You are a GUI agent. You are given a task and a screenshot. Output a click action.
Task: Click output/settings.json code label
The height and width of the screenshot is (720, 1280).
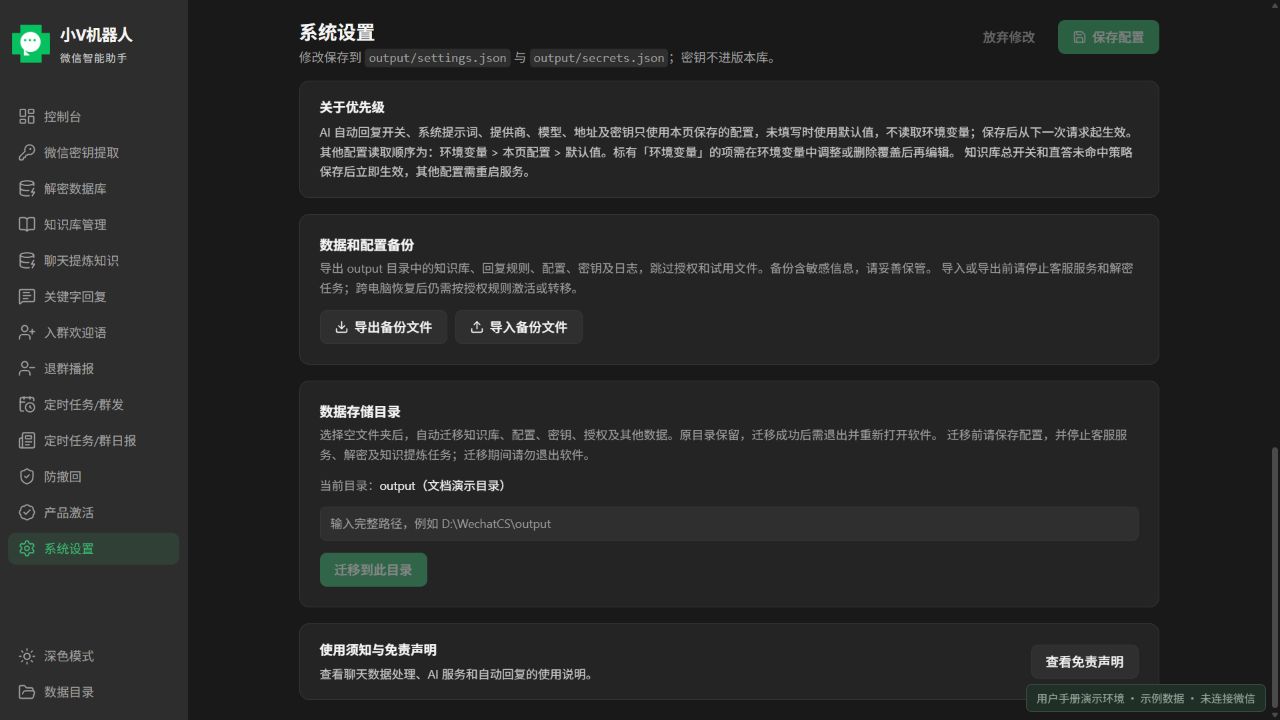pos(438,58)
